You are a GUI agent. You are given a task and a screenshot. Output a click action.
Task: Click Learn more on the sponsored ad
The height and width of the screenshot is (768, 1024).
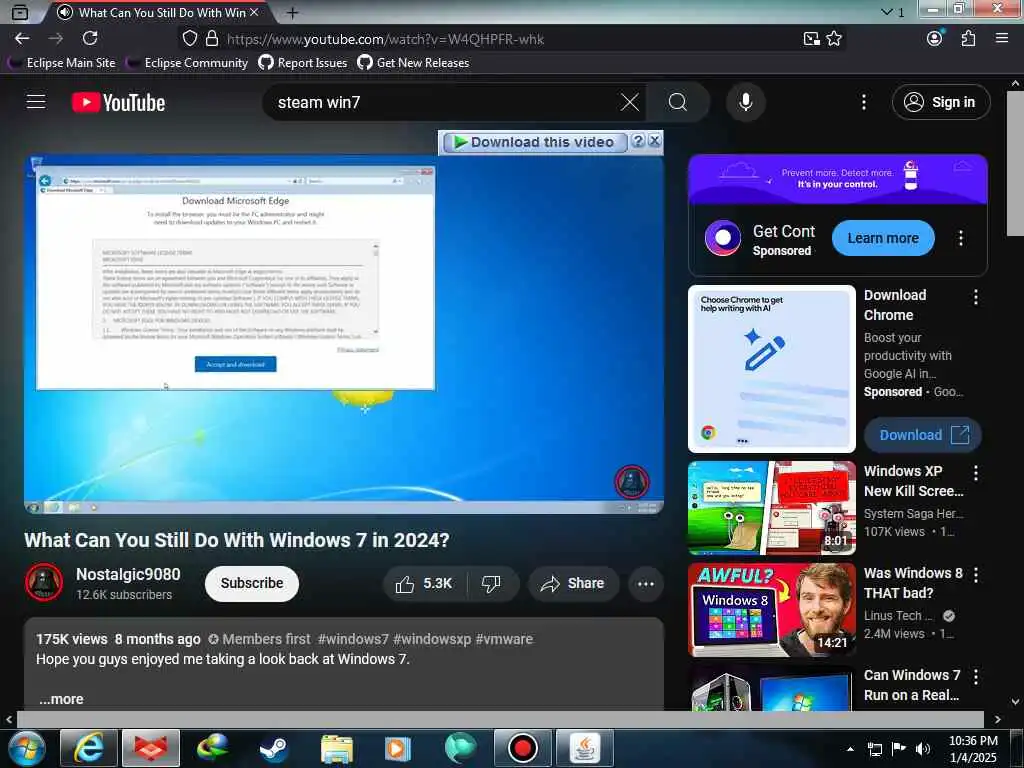pyautogui.click(x=883, y=238)
